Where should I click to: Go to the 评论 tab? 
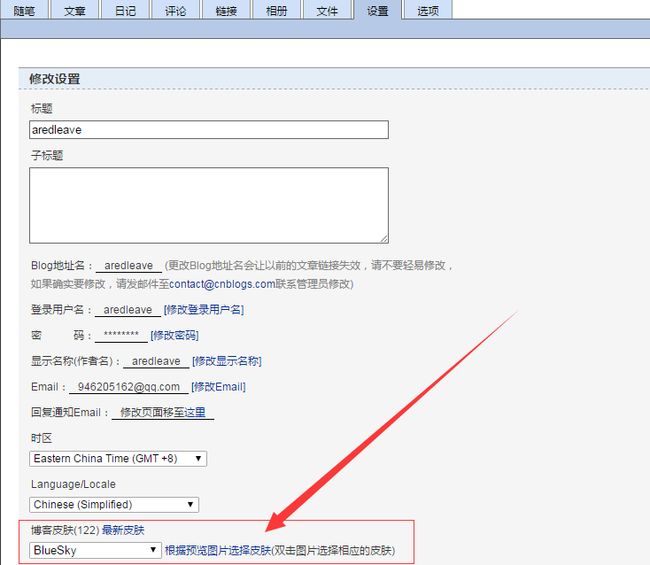pos(176,10)
